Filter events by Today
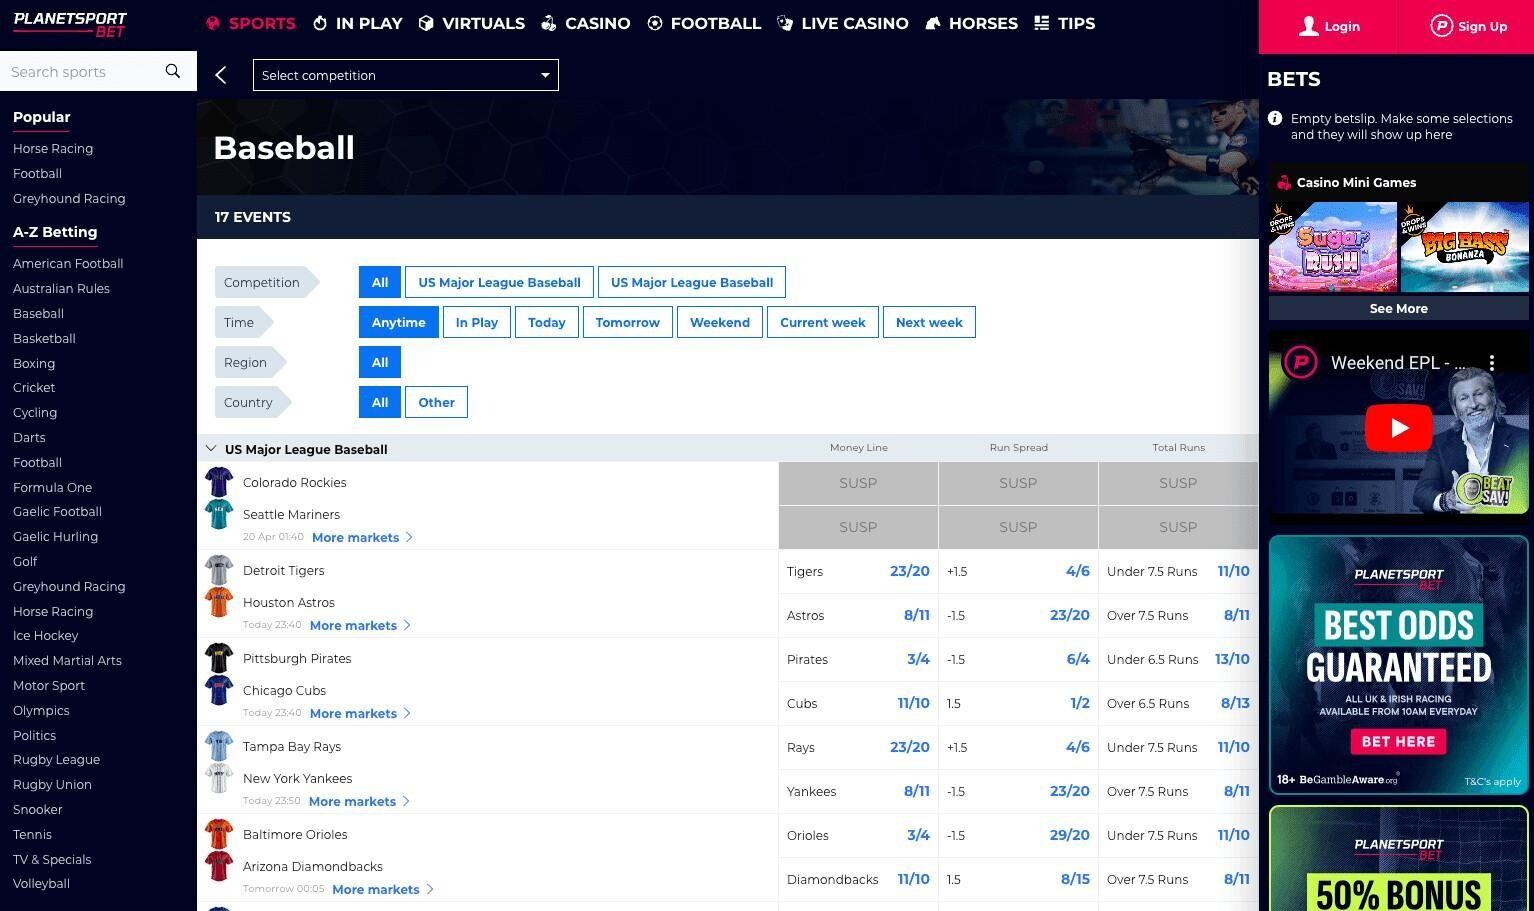The image size is (1534, 911). [547, 322]
